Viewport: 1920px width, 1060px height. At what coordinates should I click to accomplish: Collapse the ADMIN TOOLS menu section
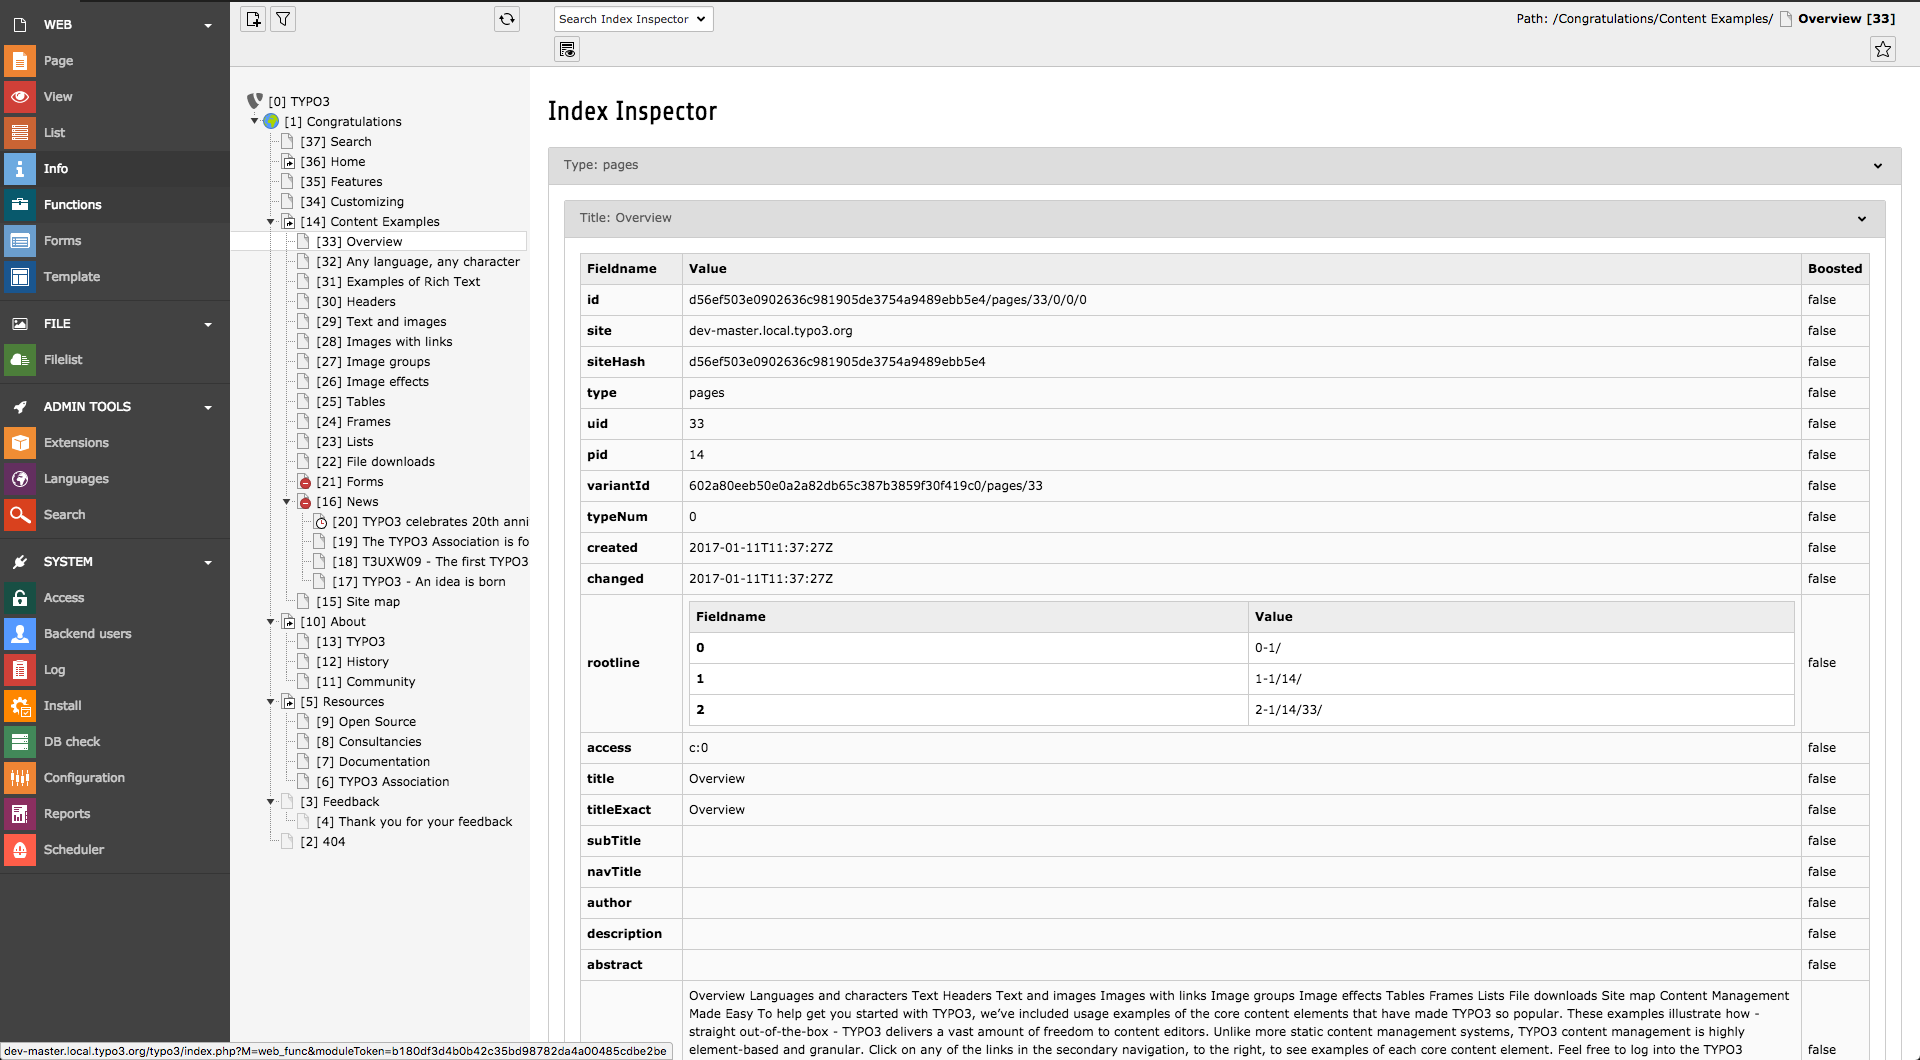point(208,407)
